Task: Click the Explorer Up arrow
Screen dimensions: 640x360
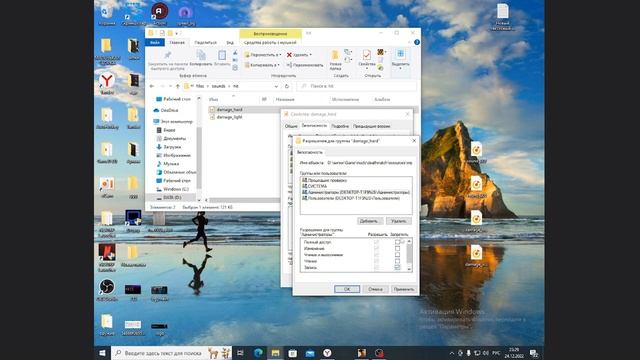Action: (178, 86)
